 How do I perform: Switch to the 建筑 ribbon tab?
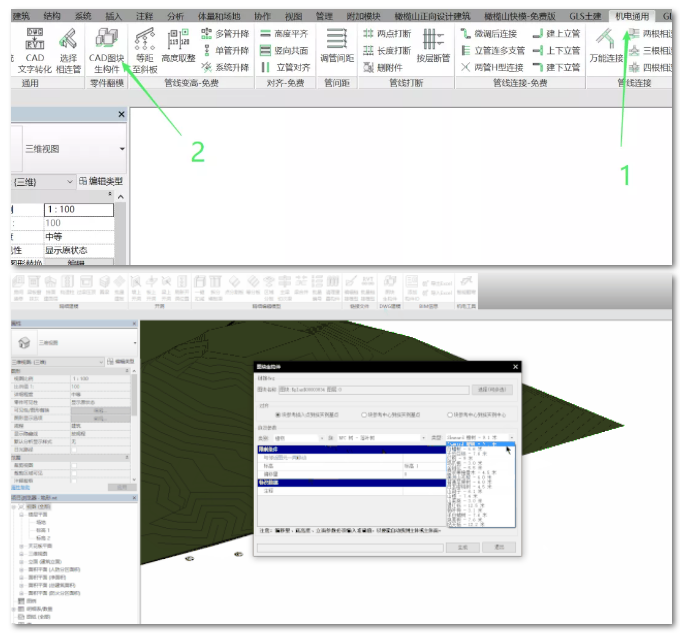click(x=21, y=16)
